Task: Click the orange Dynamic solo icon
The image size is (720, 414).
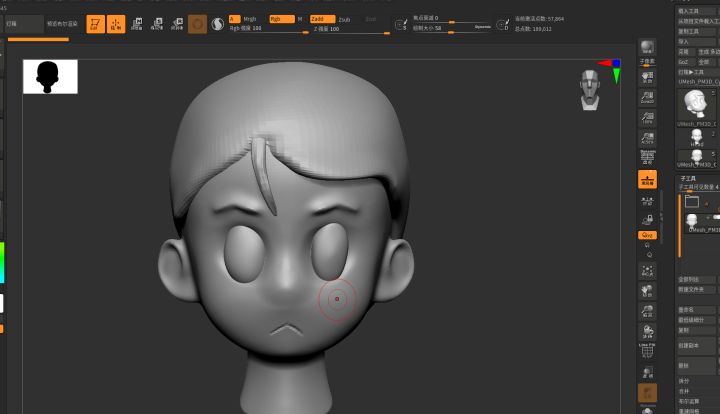Action: coord(647,393)
